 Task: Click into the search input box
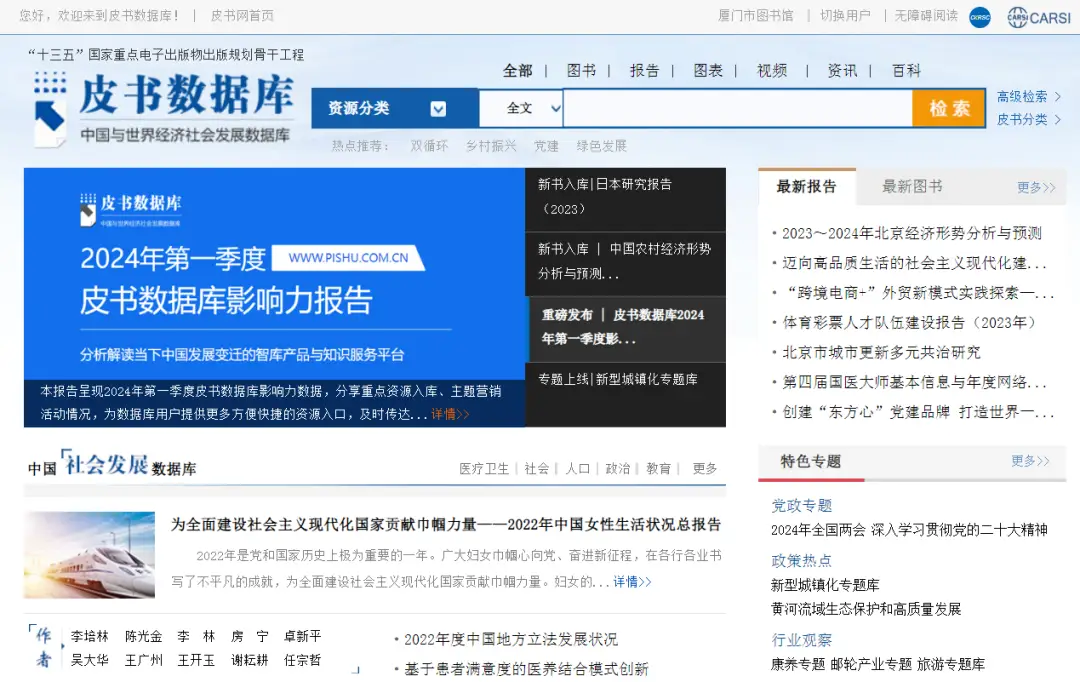coord(738,108)
